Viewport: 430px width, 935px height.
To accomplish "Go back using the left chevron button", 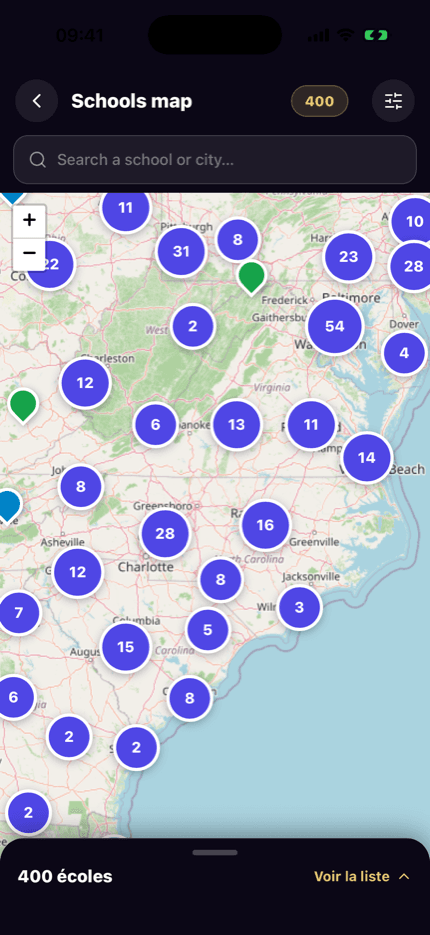I will (36, 101).
